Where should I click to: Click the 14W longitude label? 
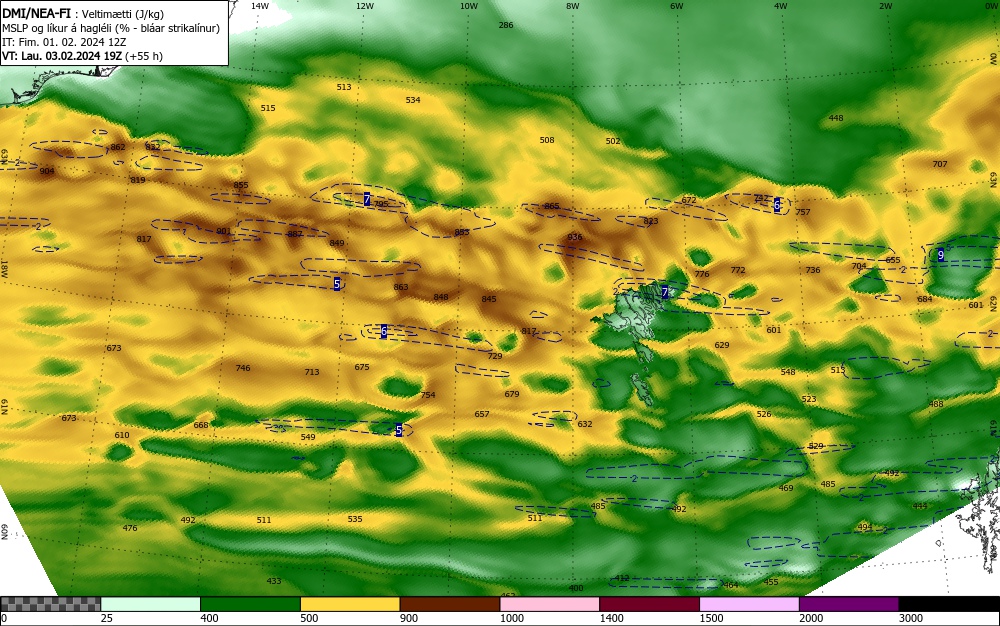[x=260, y=6]
